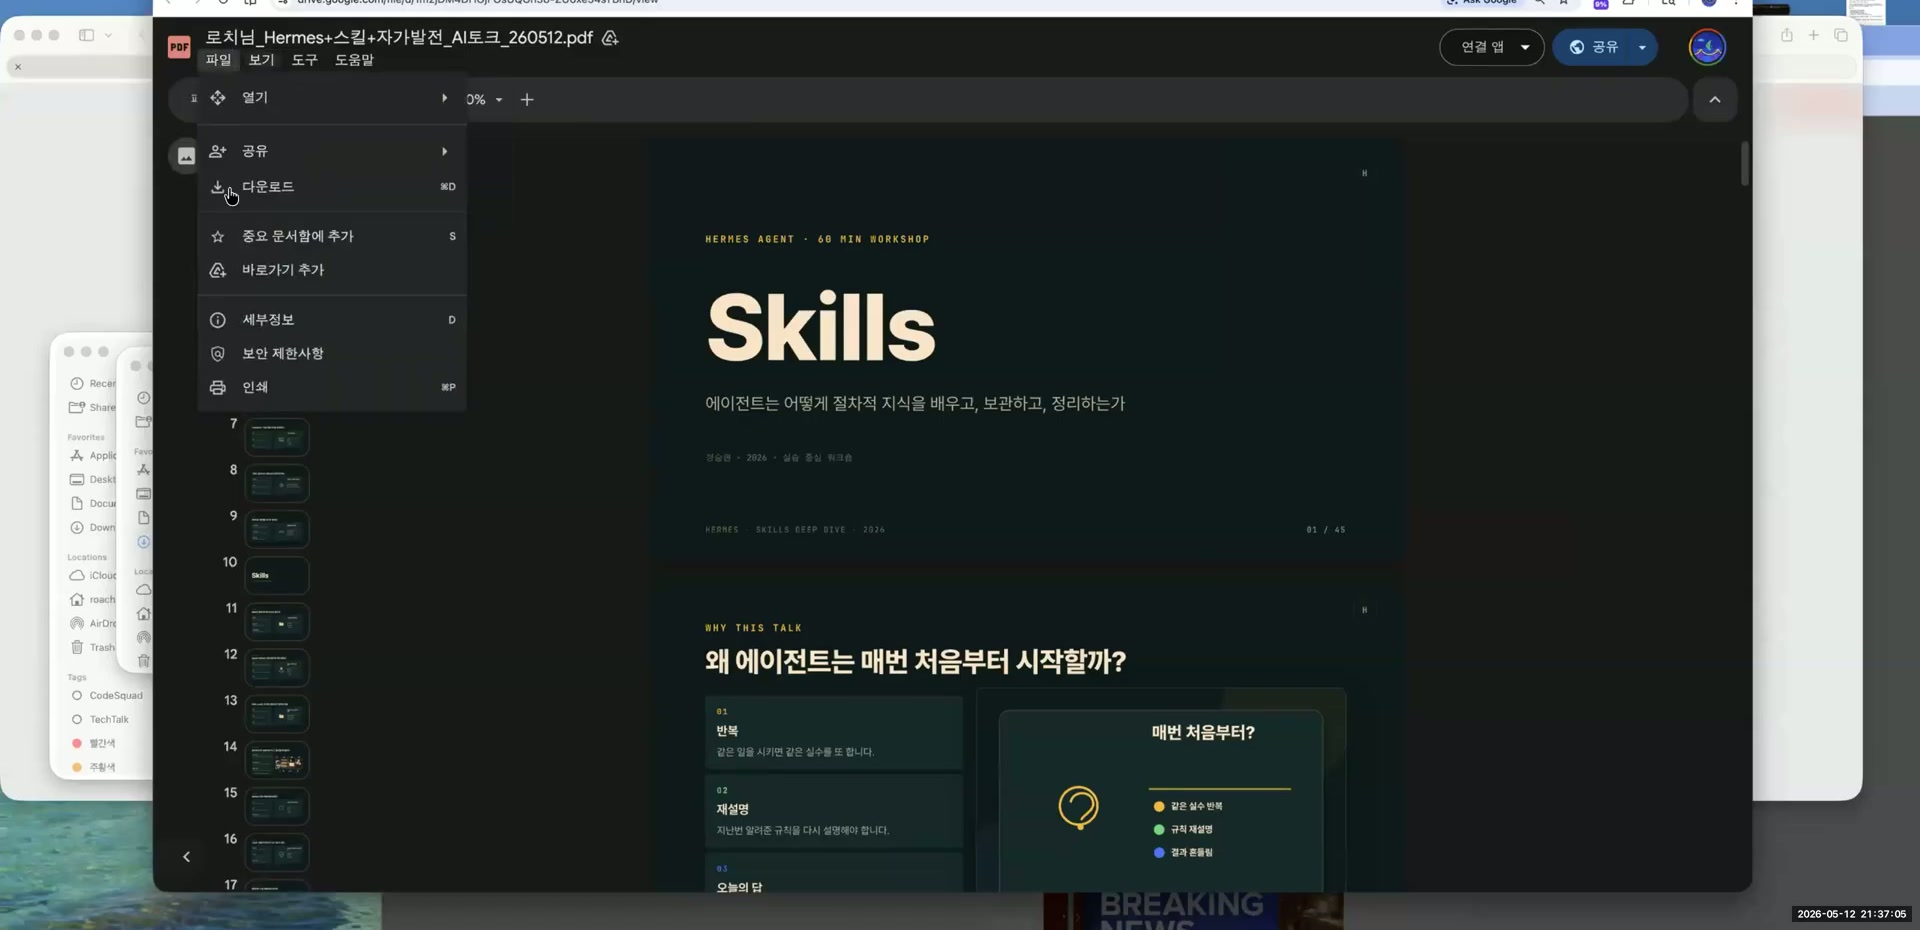Click the star icon for 중요 문서함에 추가
The width and height of the screenshot is (1920, 930).
[x=217, y=236]
